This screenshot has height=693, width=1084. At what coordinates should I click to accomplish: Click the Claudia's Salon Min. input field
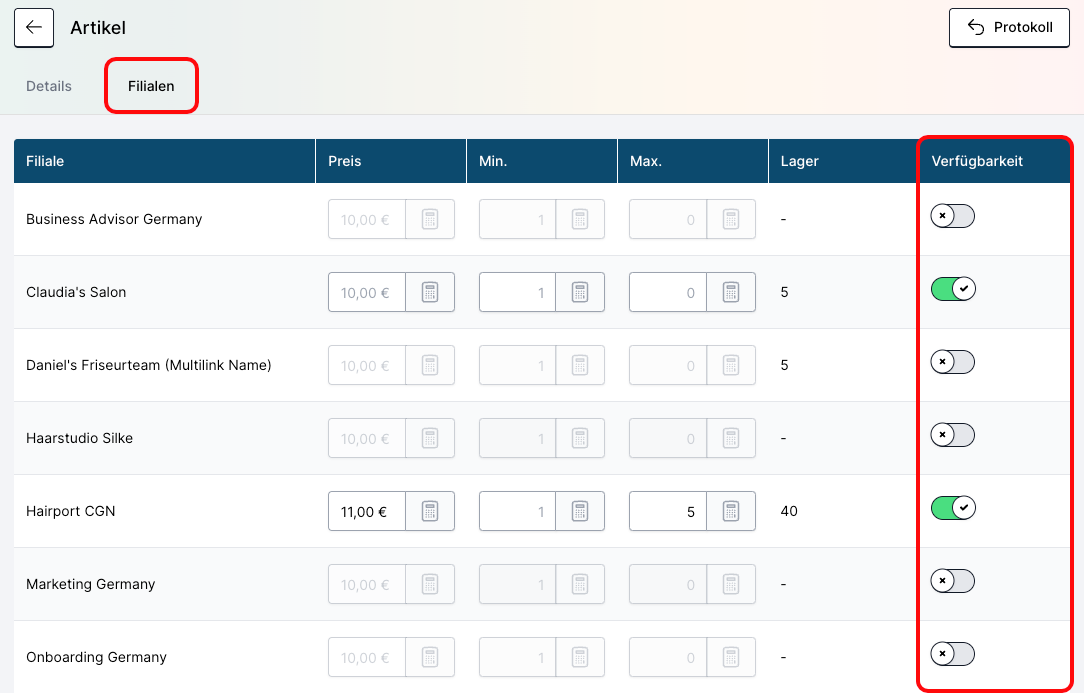point(517,293)
